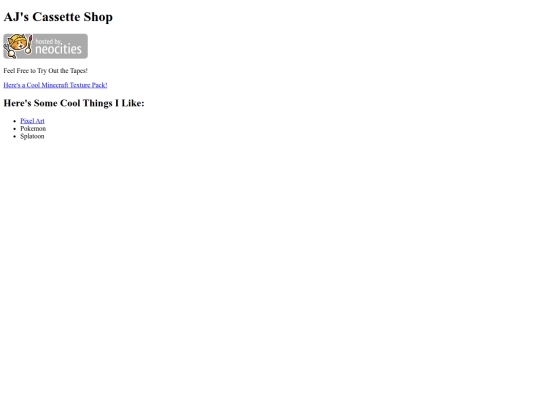Click the word "Like:" in the subheading
The image size is (540, 405).
[x=133, y=103]
